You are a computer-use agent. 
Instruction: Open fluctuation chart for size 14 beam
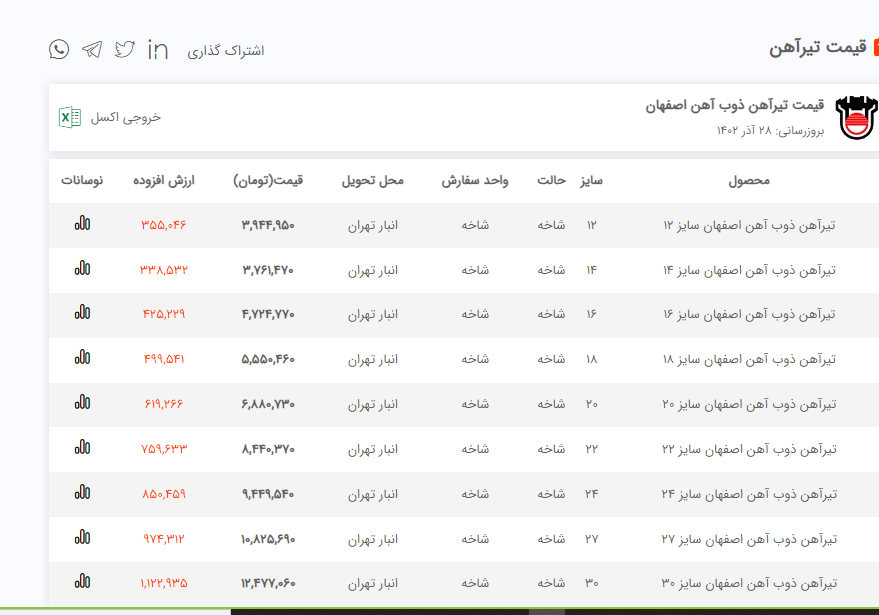pyautogui.click(x=82, y=268)
